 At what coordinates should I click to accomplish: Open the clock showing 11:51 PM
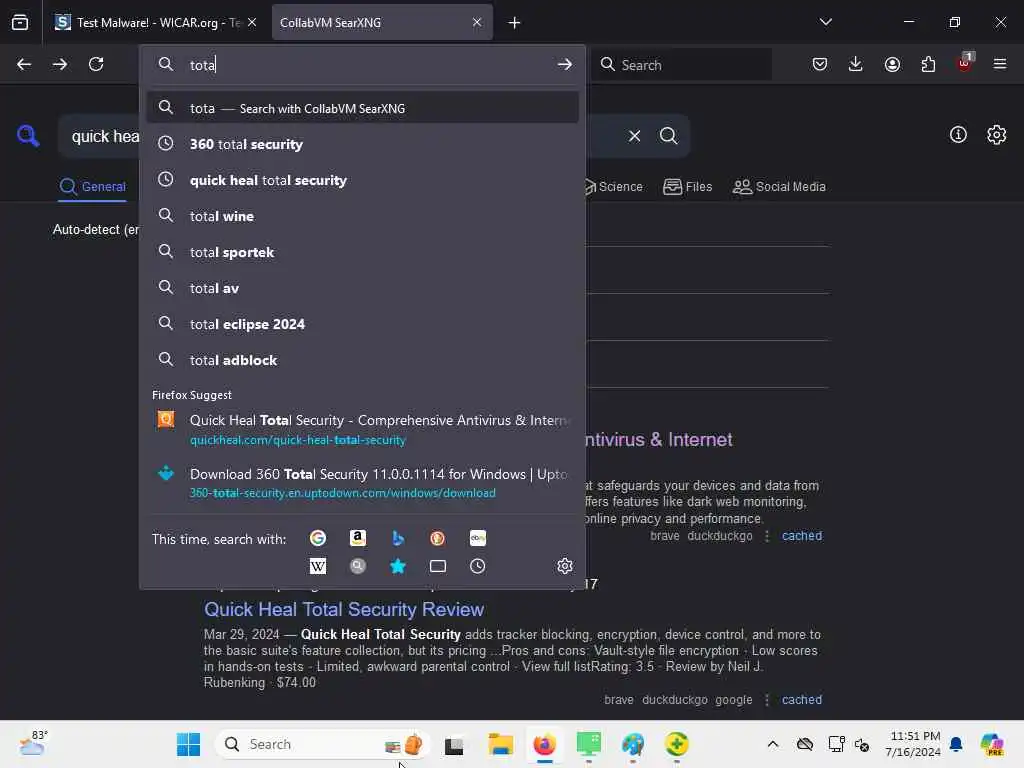click(x=913, y=744)
